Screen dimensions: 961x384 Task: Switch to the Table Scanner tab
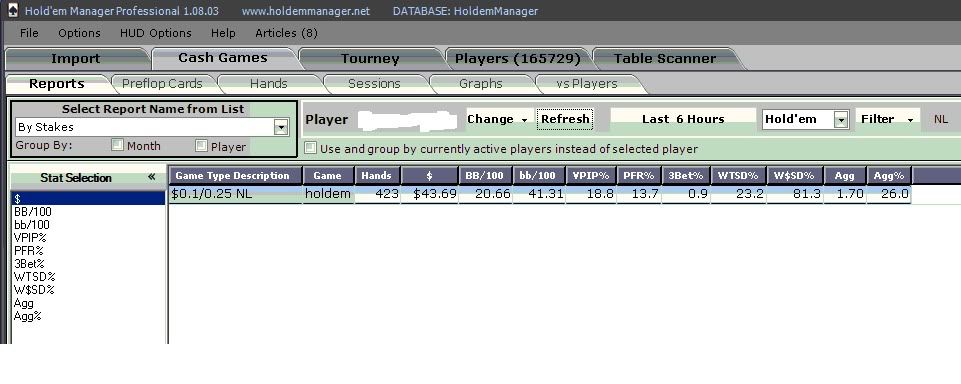point(665,59)
